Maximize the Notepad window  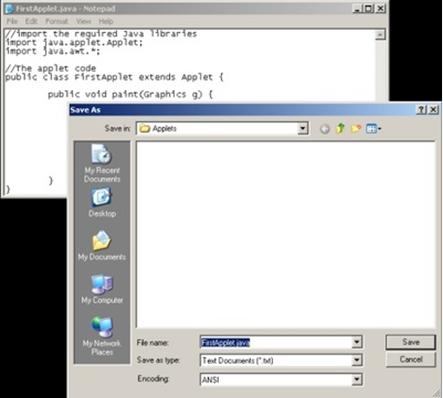click(x=368, y=9)
